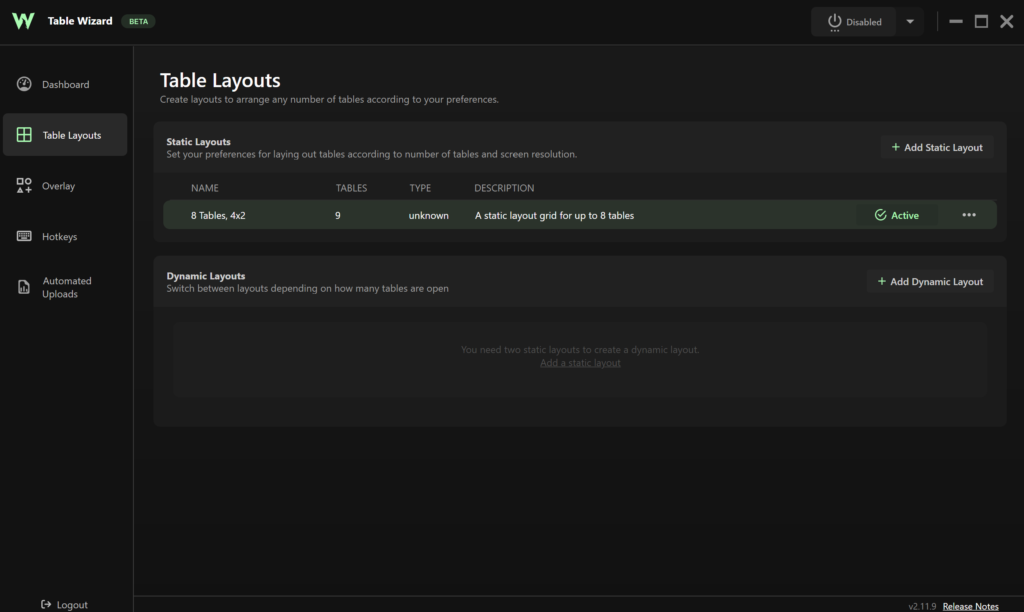Maximize the Table Wizard window
Viewport: 1024px width, 612px height.
[x=981, y=22]
